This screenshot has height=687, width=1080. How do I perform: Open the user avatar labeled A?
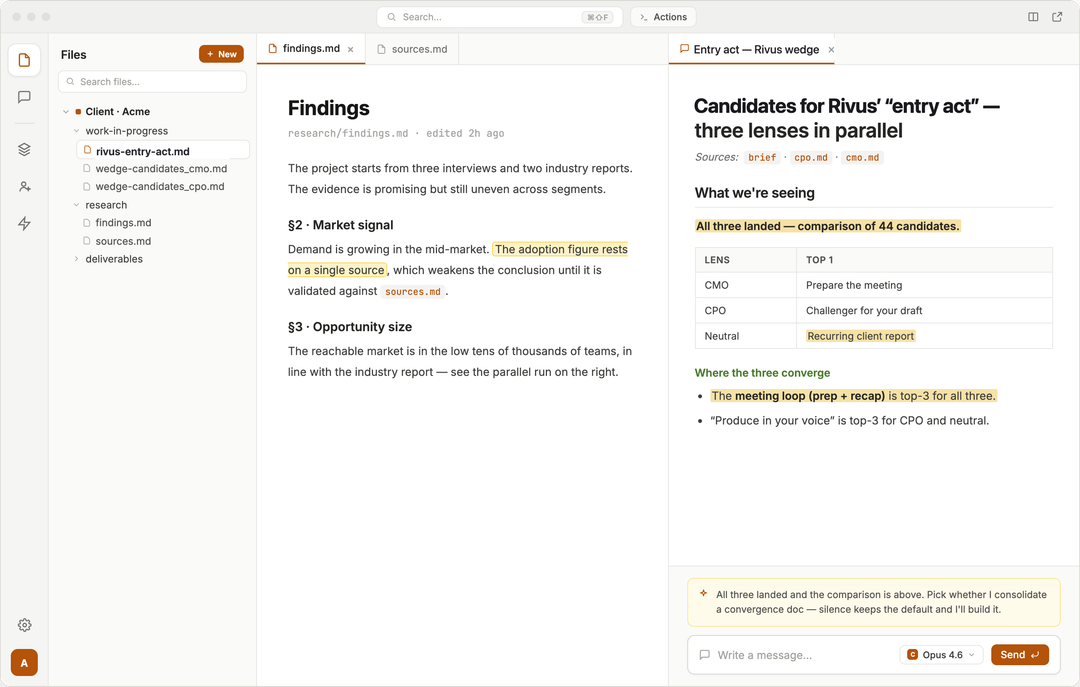tap(24, 663)
